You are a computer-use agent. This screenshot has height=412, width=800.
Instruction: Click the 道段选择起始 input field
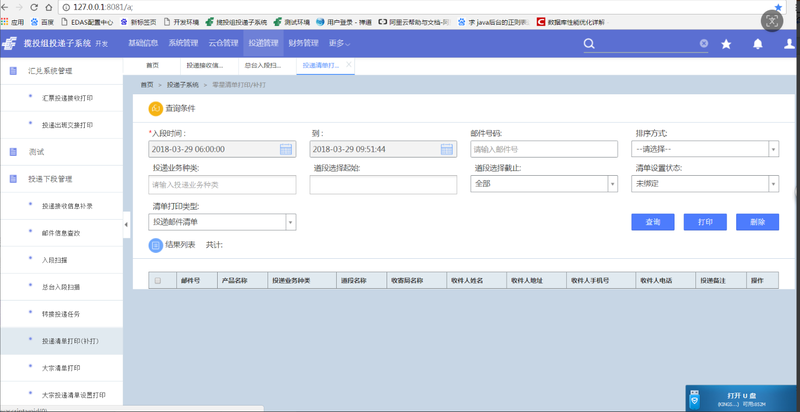pos(383,185)
